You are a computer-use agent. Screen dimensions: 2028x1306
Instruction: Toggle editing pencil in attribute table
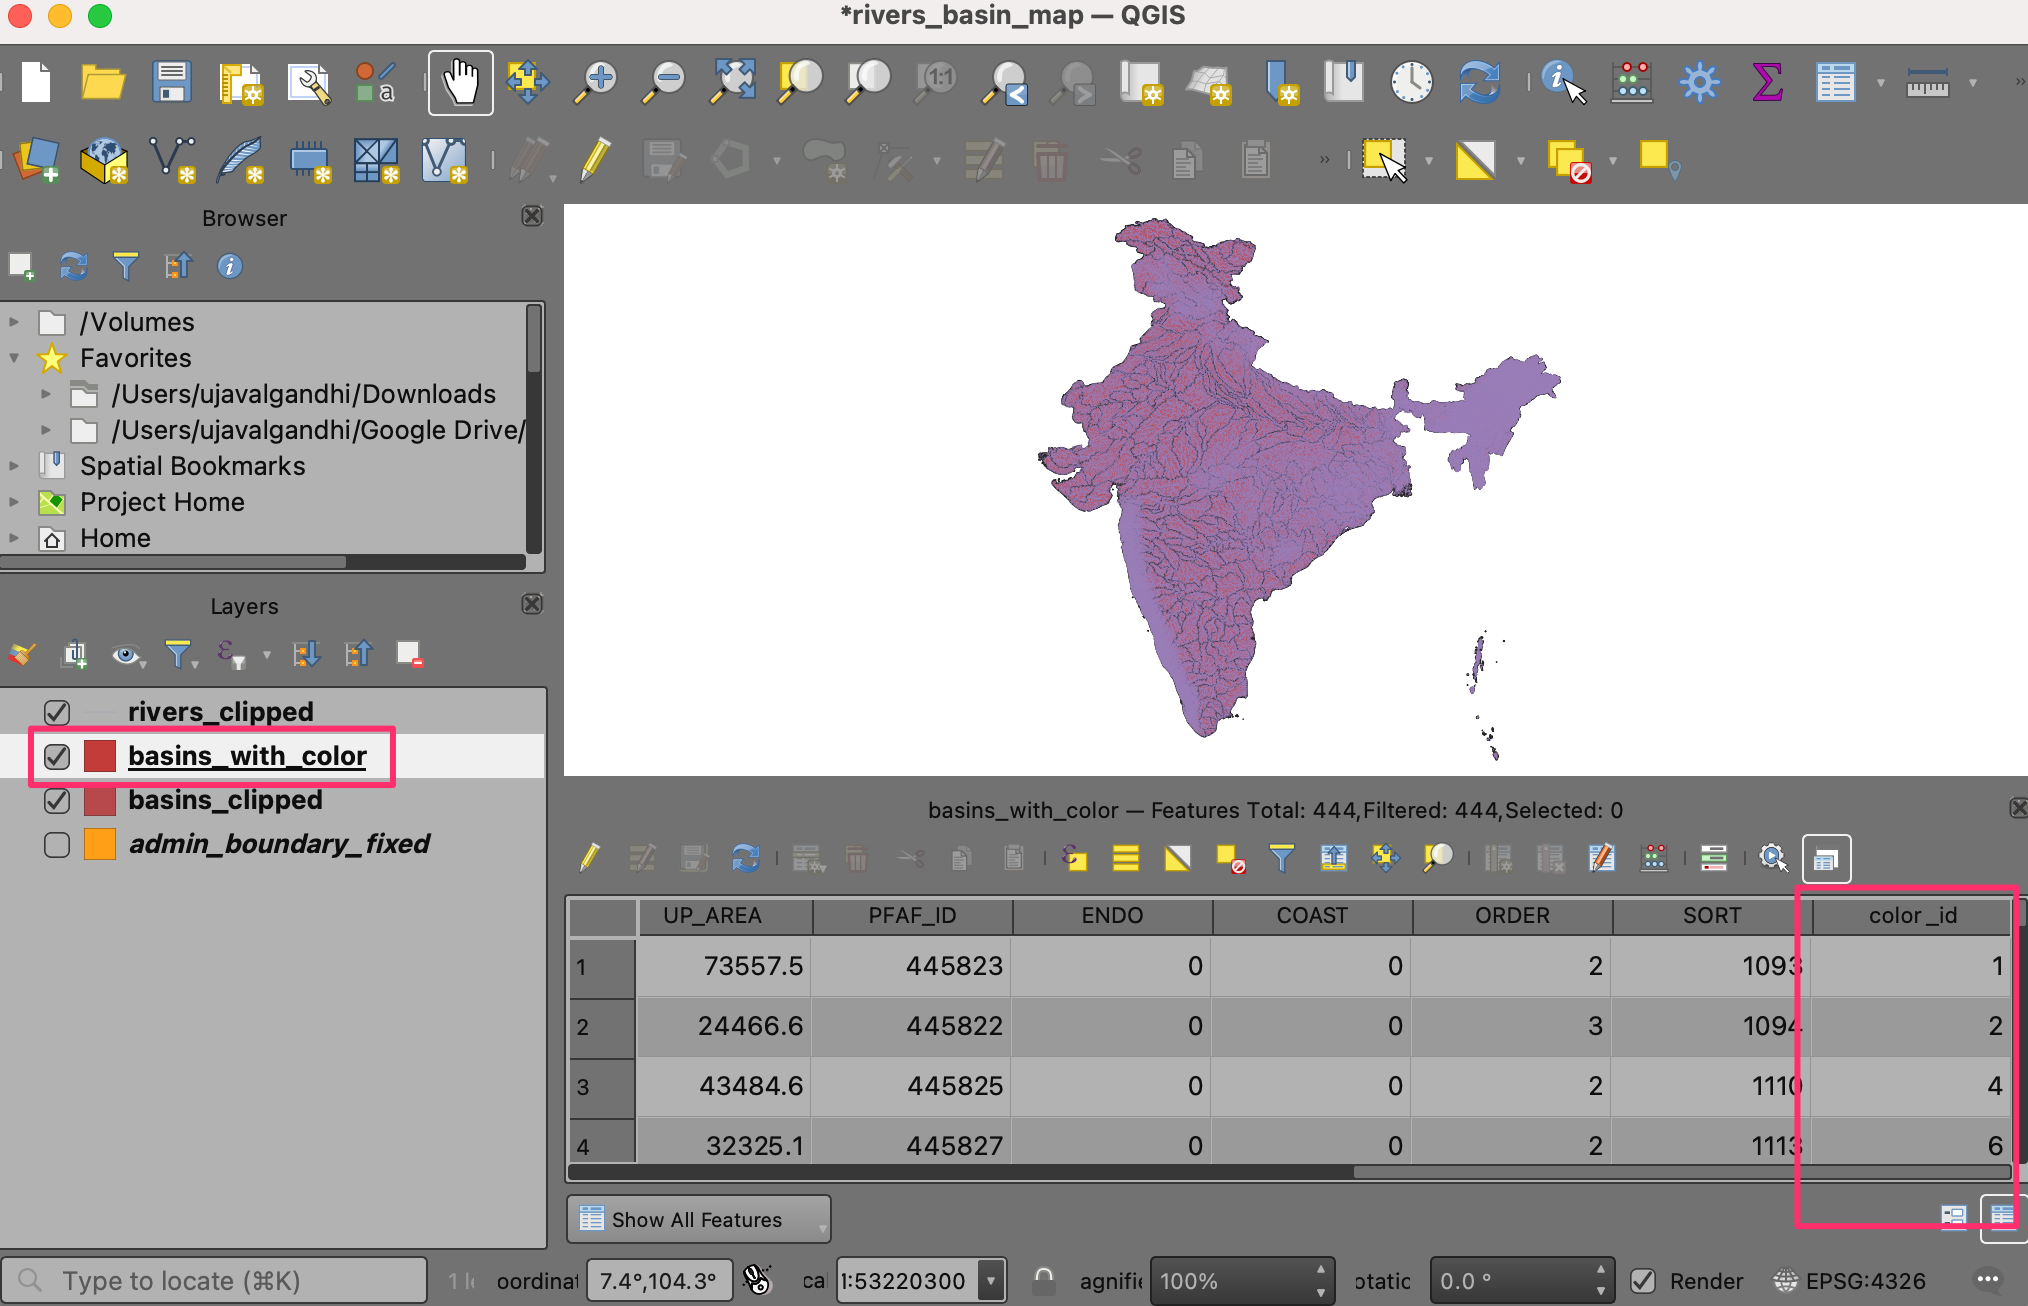coord(590,858)
